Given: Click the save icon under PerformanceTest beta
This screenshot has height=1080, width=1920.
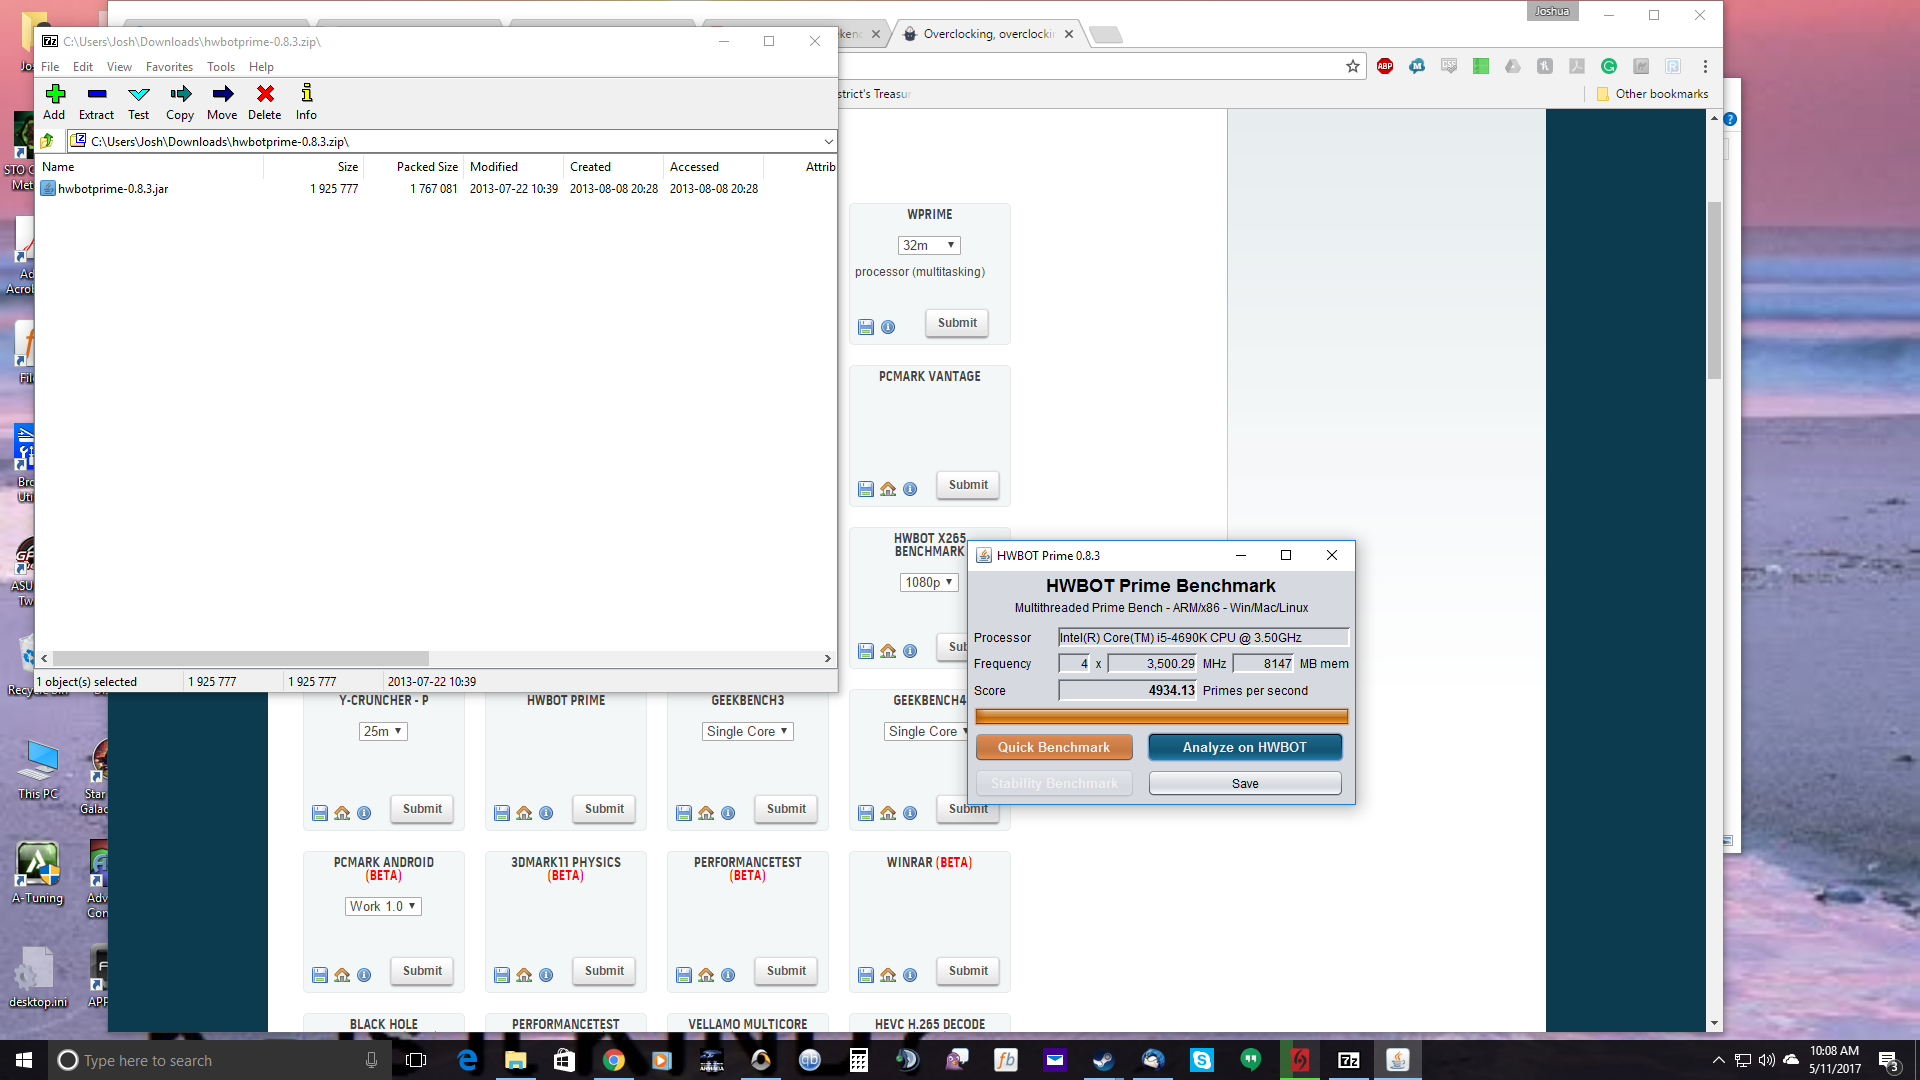Looking at the screenshot, I should pos(684,975).
